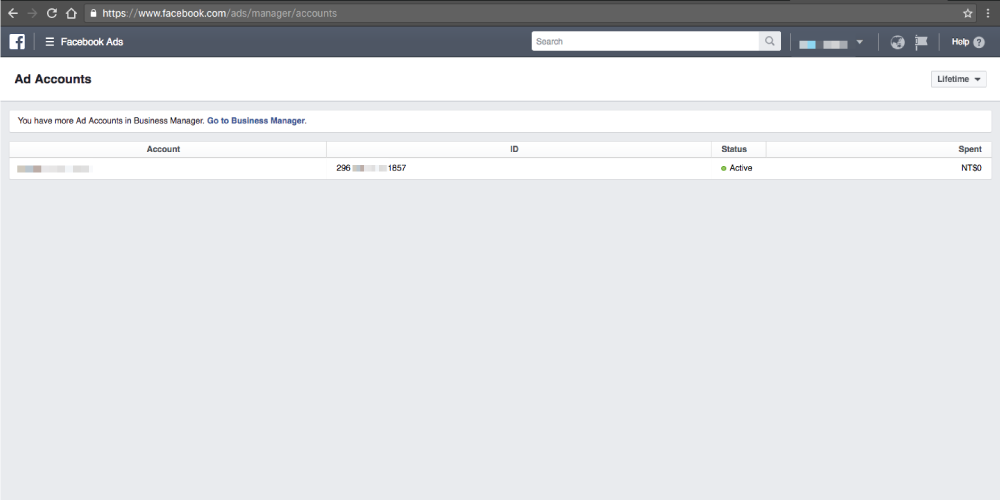Screen dimensions: 1000x500
Task: Click the Active status cell
Action: (x=737, y=168)
